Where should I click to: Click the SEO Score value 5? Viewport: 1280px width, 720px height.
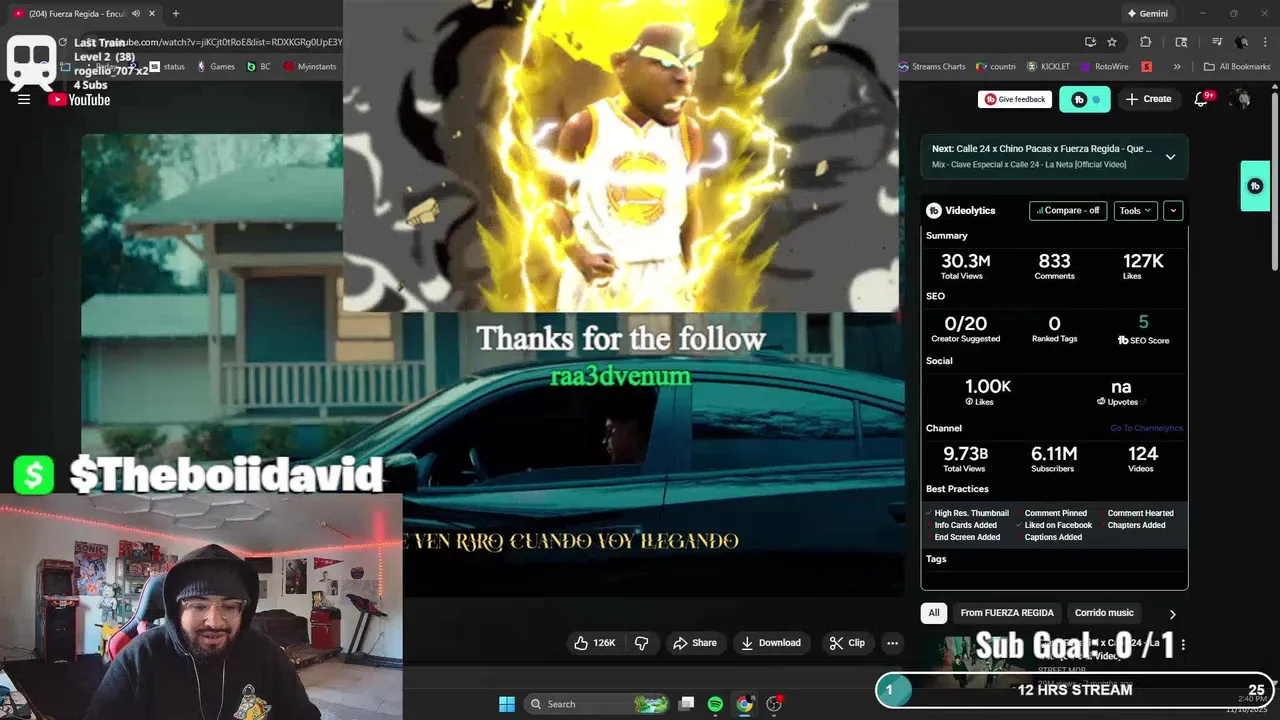1143,322
